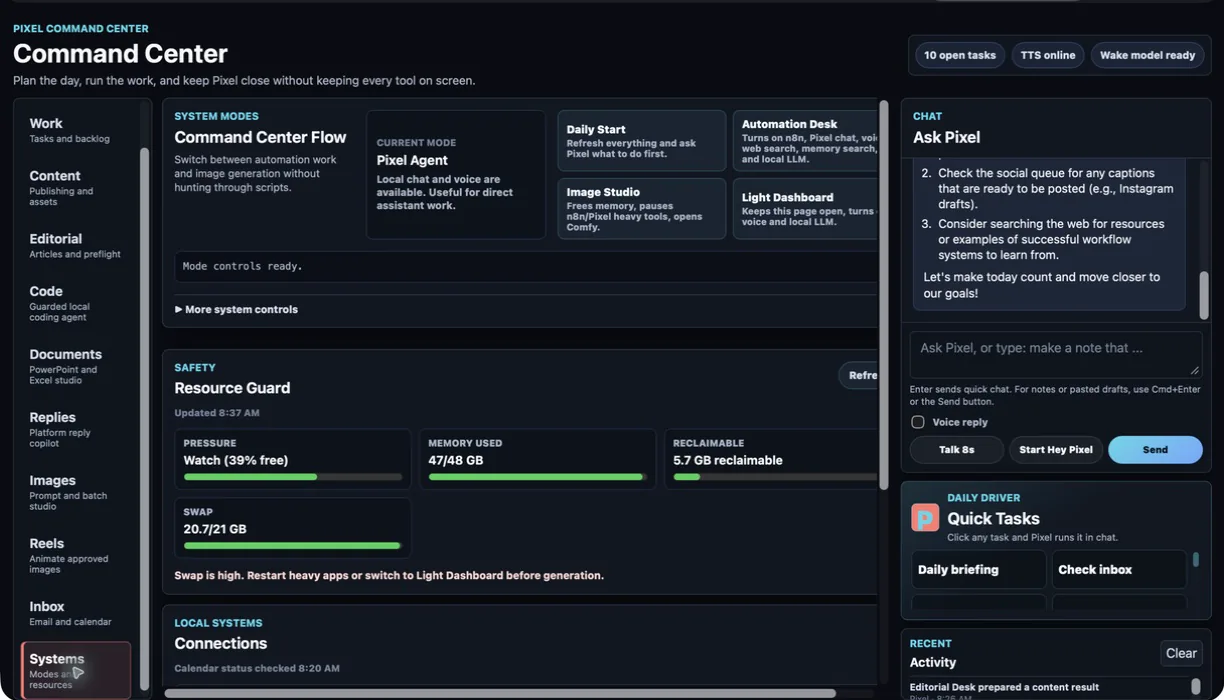Click the Memory Used progress bar

click(537, 477)
